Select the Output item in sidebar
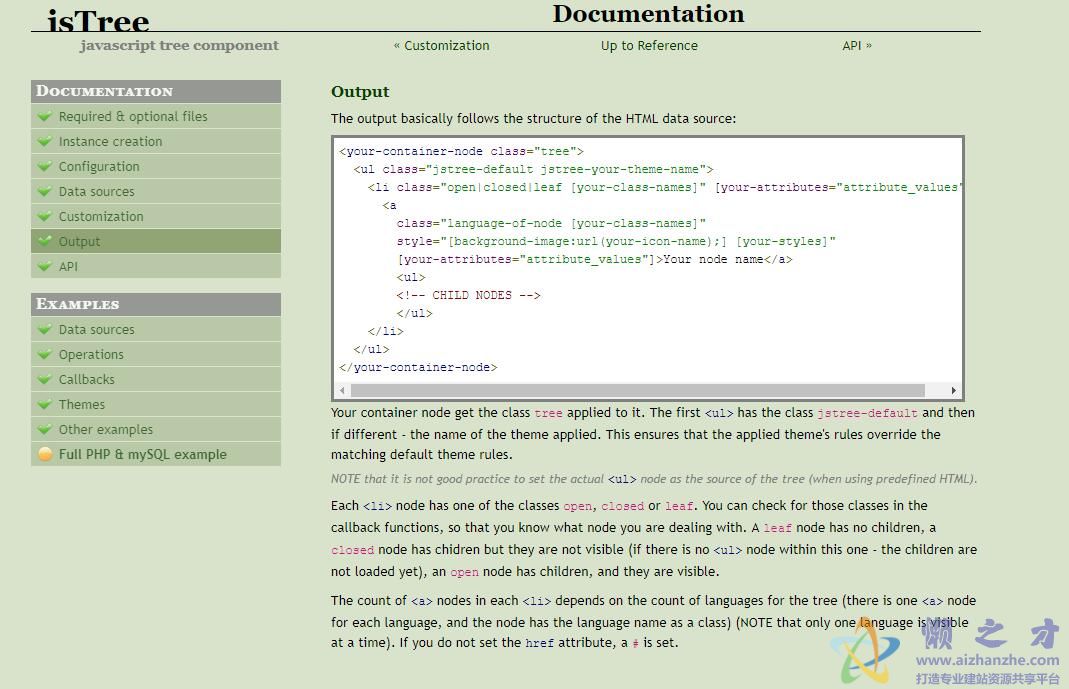Screen dimensions: 1069x689 pos(79,241)
